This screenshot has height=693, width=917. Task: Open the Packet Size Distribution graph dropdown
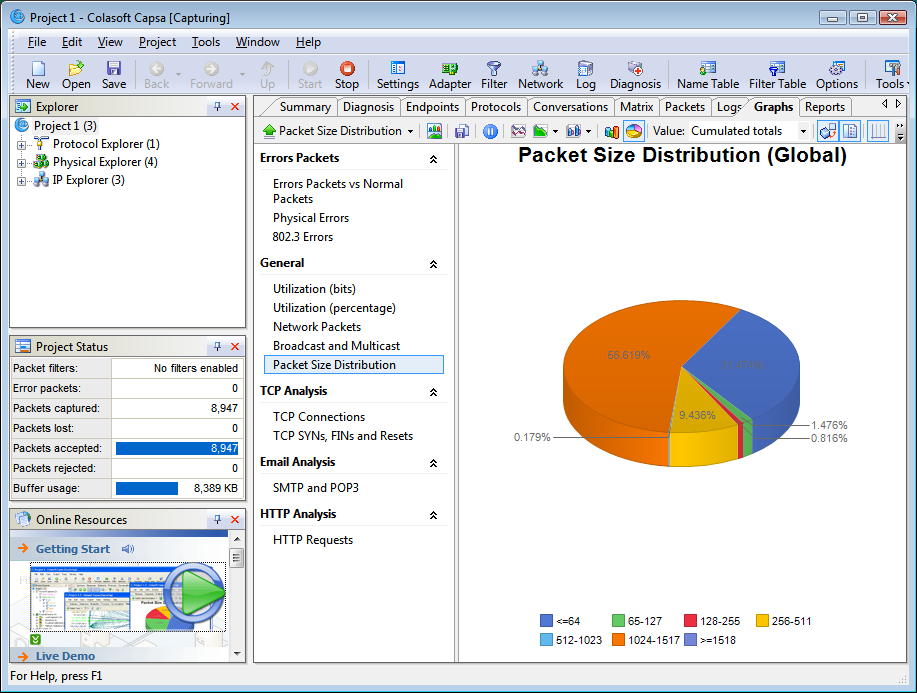click(x=410, y=132)
